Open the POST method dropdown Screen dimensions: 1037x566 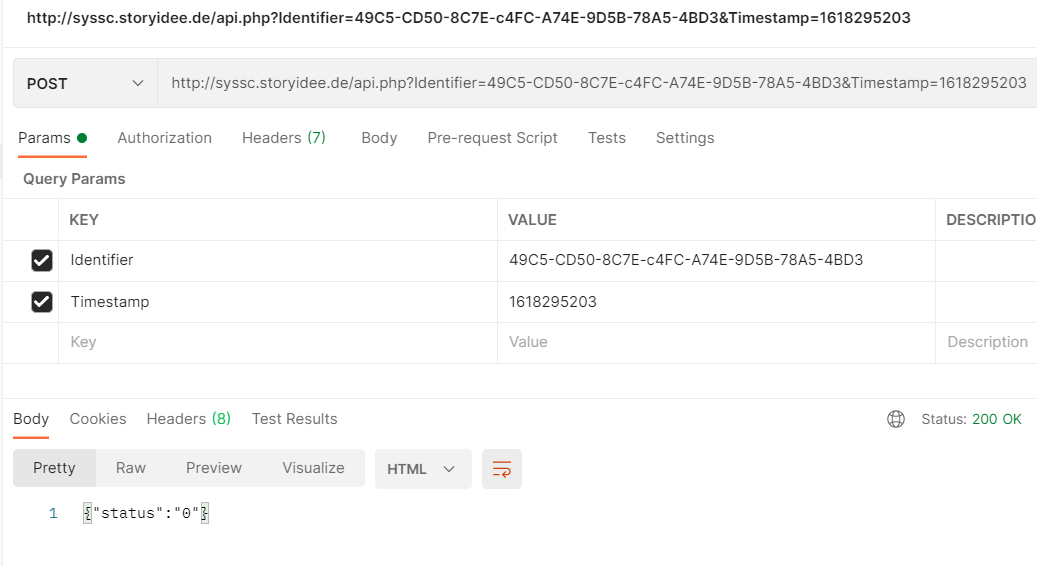(85, 84)
